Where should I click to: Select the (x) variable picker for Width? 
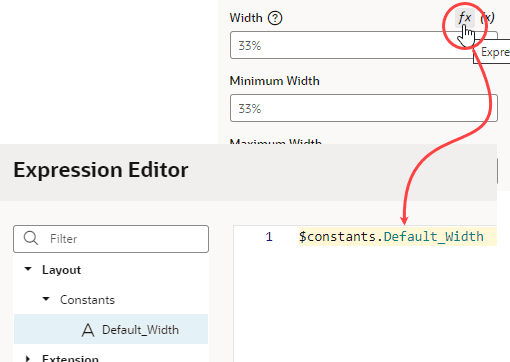(x=487, y=18)
